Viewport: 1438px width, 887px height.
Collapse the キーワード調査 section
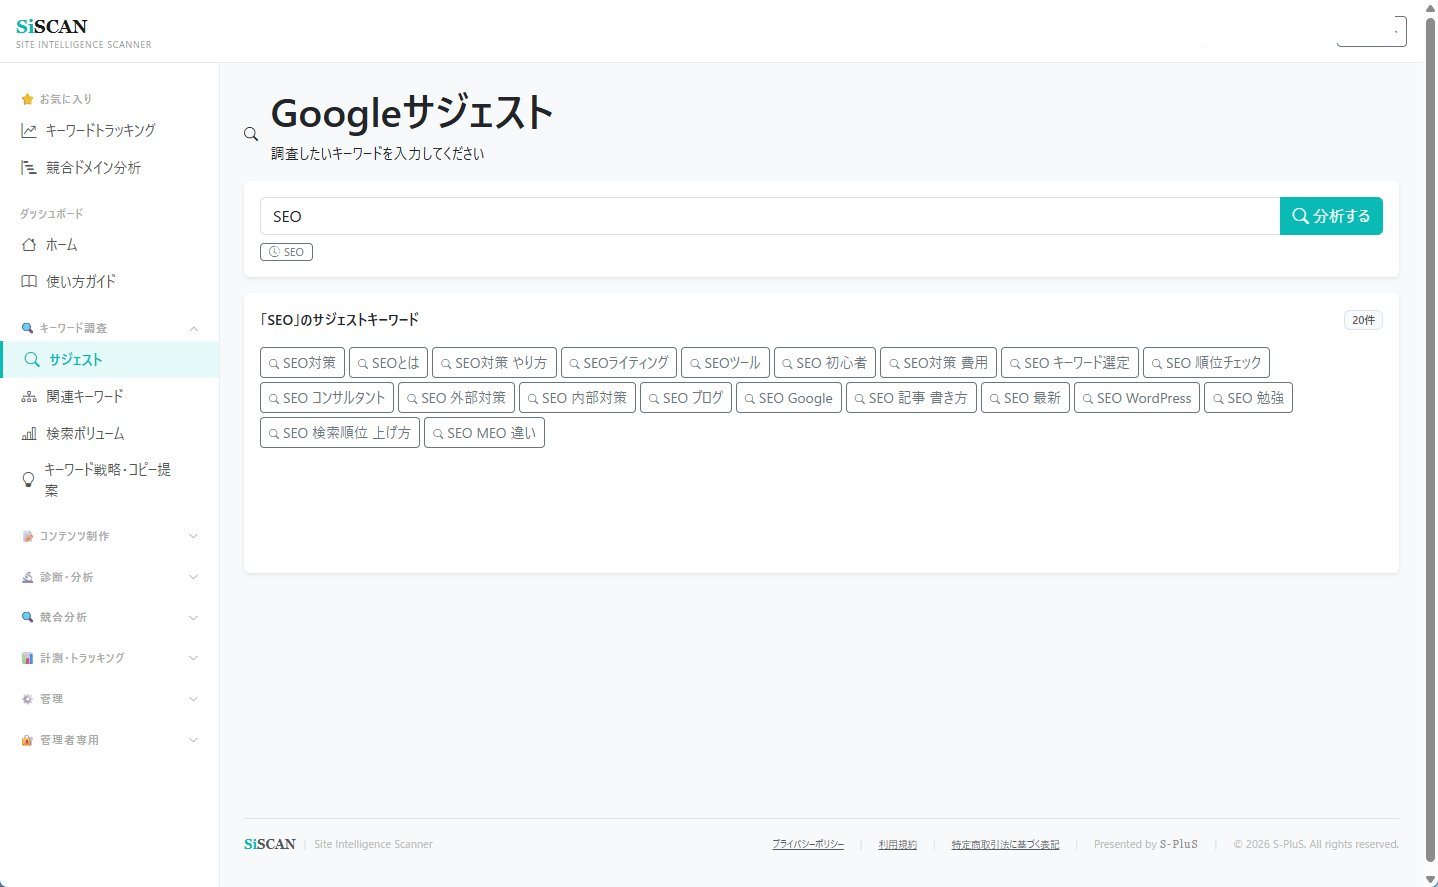tap(109, 328)
